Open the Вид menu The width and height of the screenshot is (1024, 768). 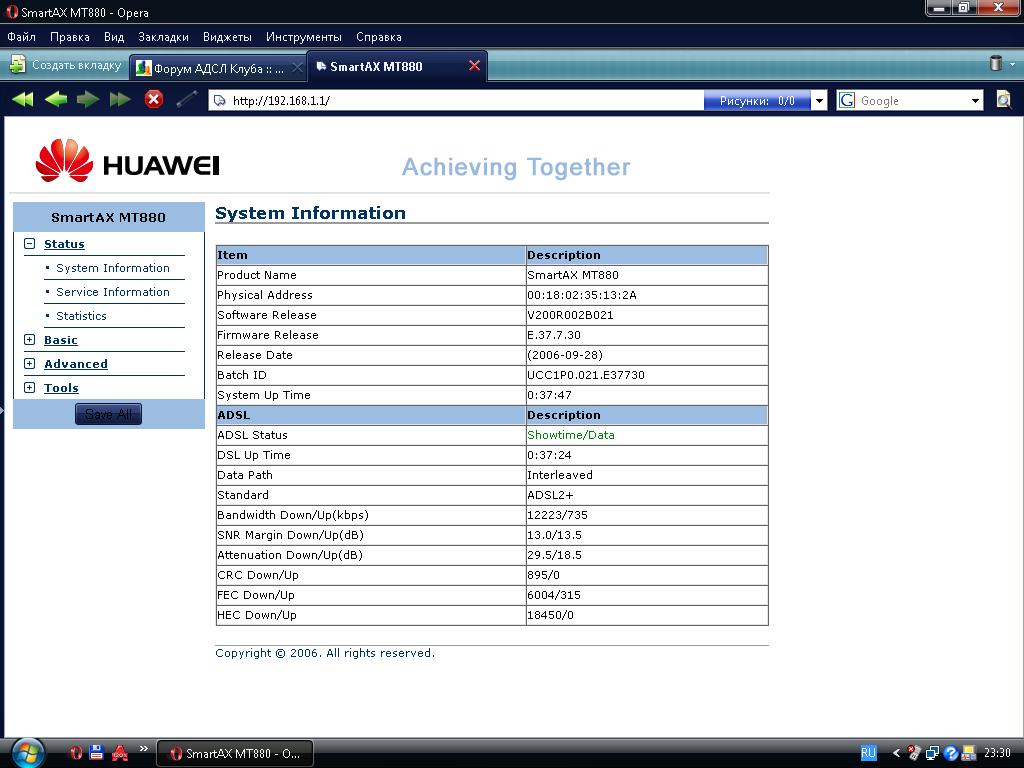(114, 37)
